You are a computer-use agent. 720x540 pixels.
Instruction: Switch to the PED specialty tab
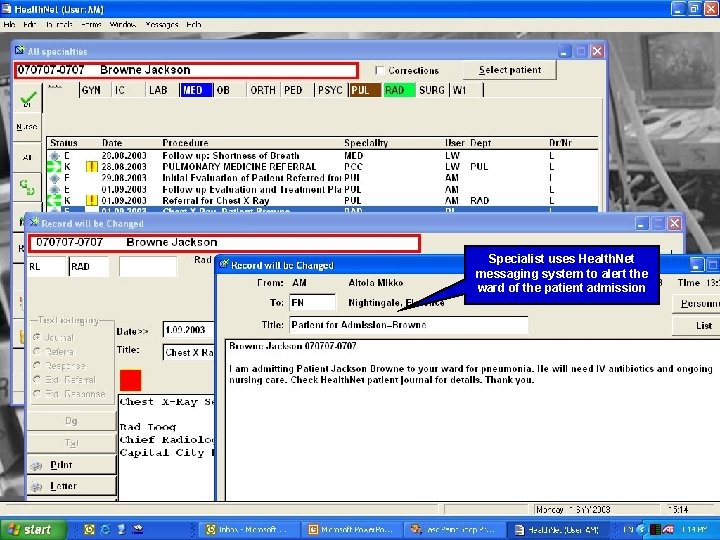(298, 90)
